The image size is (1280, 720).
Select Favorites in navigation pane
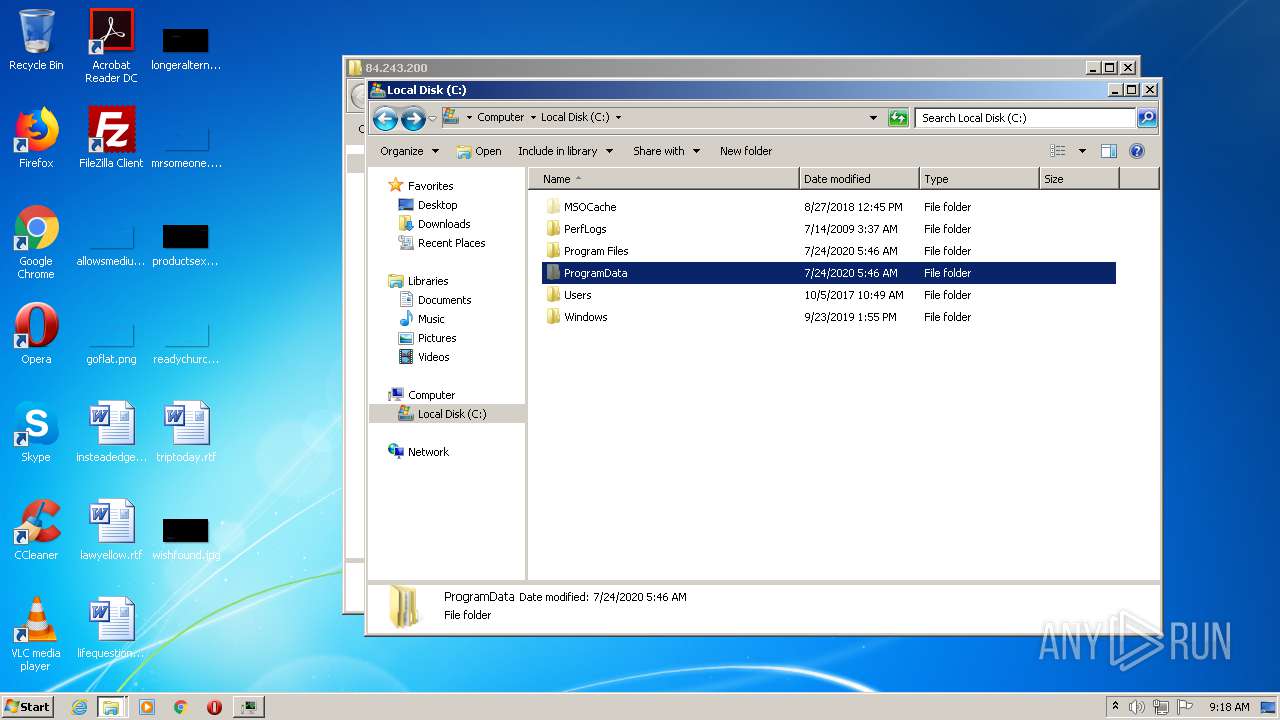(421, 186)
